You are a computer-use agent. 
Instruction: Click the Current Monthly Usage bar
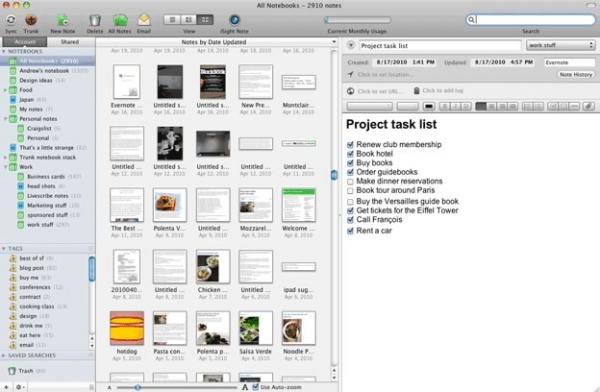tap(357, 20)
